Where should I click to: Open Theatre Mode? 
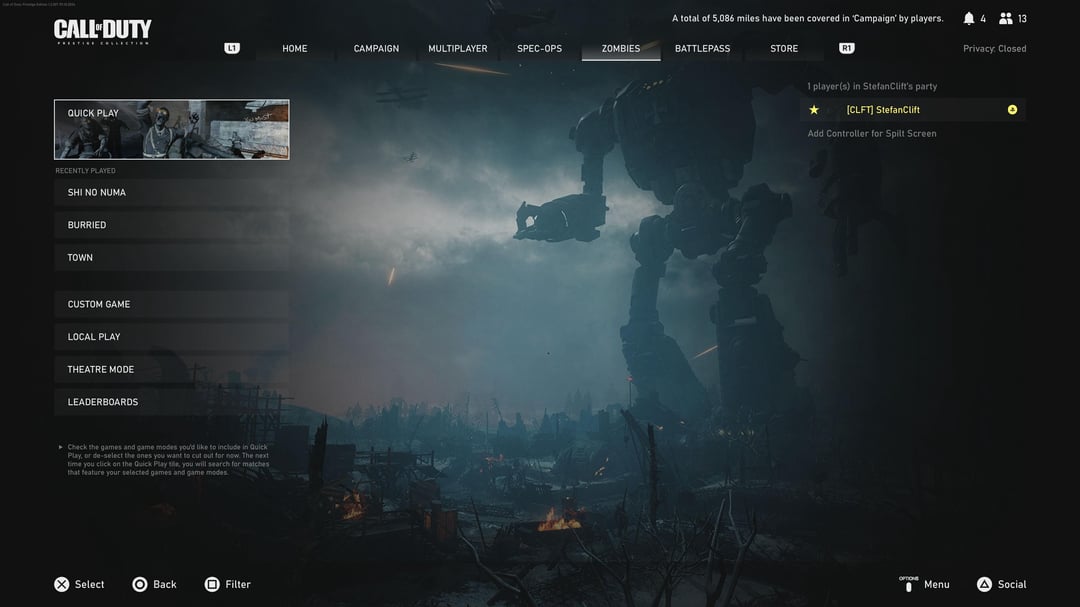tap(172, 369)
